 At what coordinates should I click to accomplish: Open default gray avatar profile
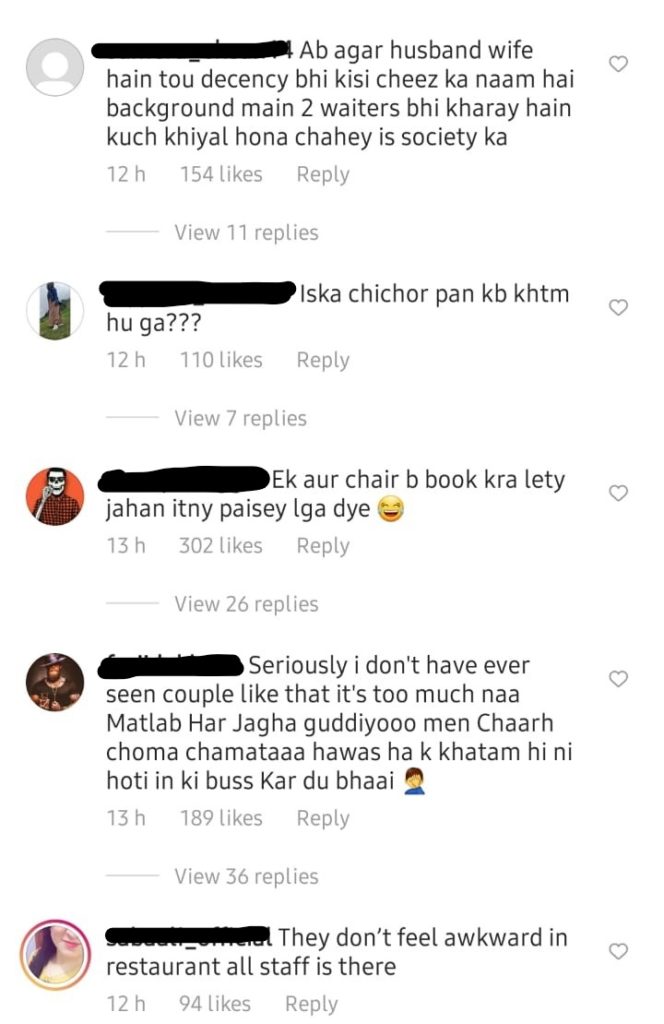[55, 67]
